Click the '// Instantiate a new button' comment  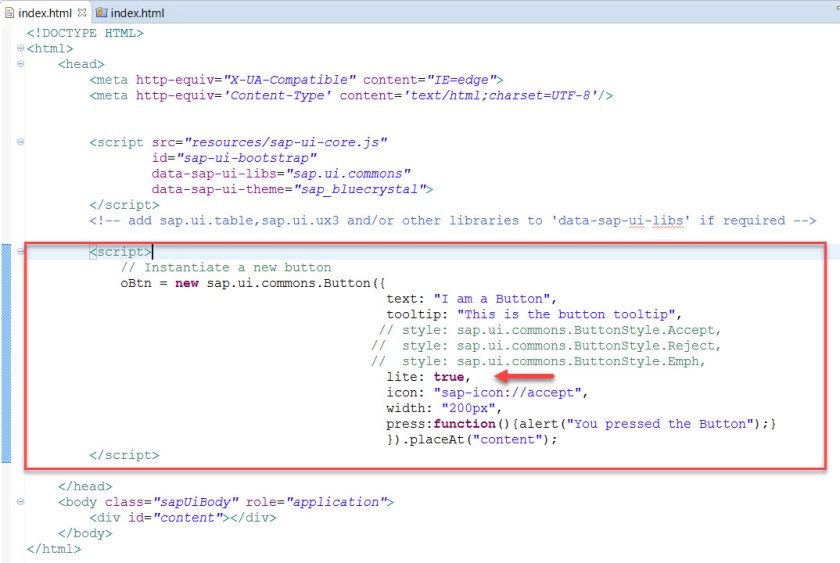pyautogui.click(x=226, y=267)
